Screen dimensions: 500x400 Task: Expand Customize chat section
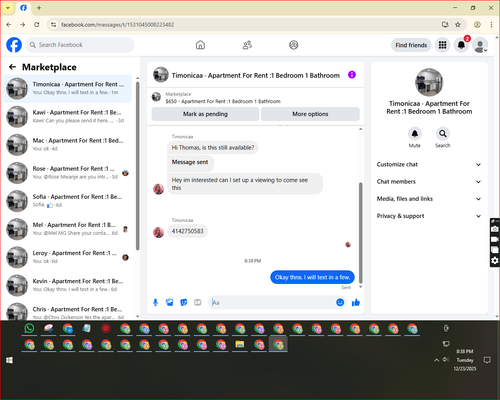point(429,164)
